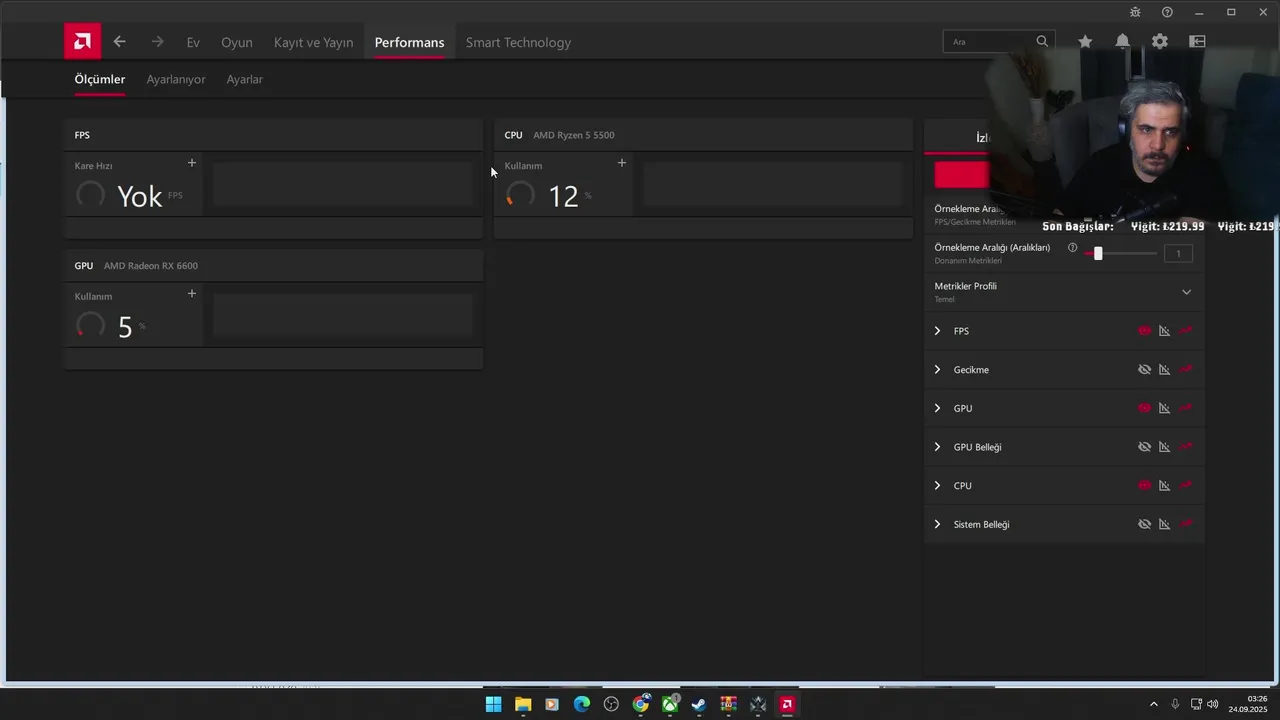Show Gecikme metric with its eye icon
1280x720 pixels.
point(1144,370)
